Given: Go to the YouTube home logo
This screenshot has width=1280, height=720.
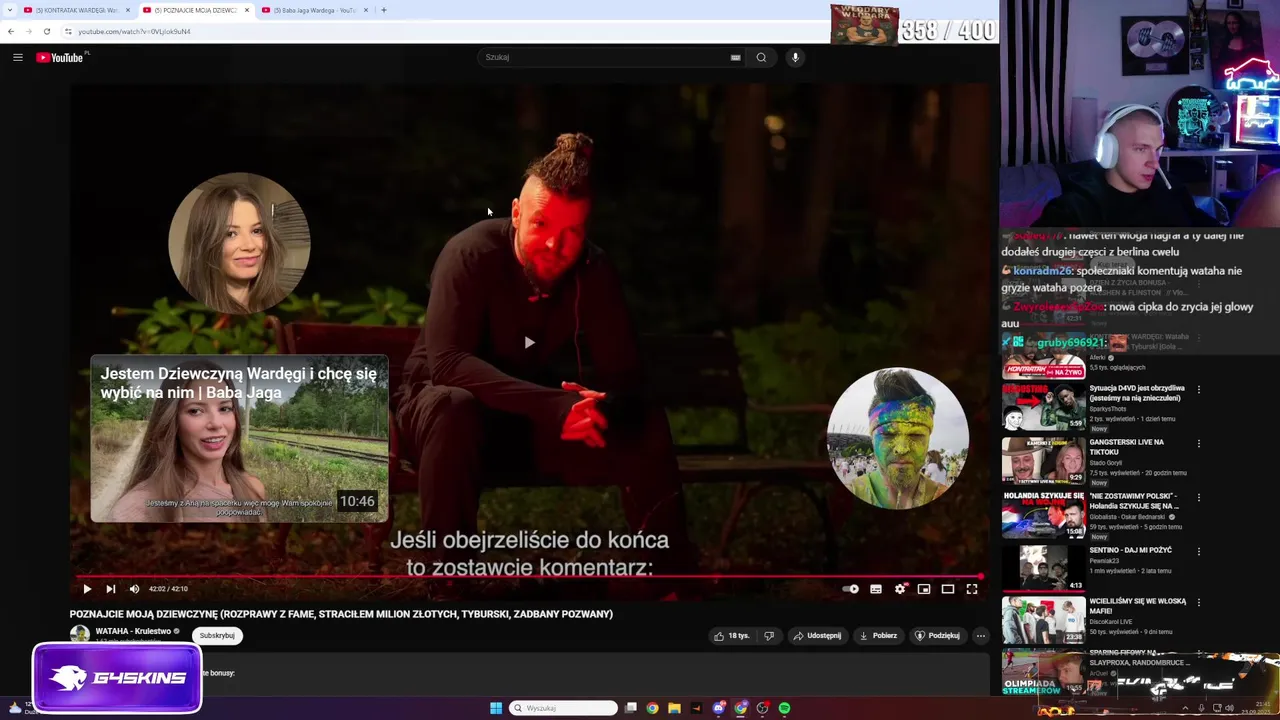Looking at the screenshot, I should 60,57.
